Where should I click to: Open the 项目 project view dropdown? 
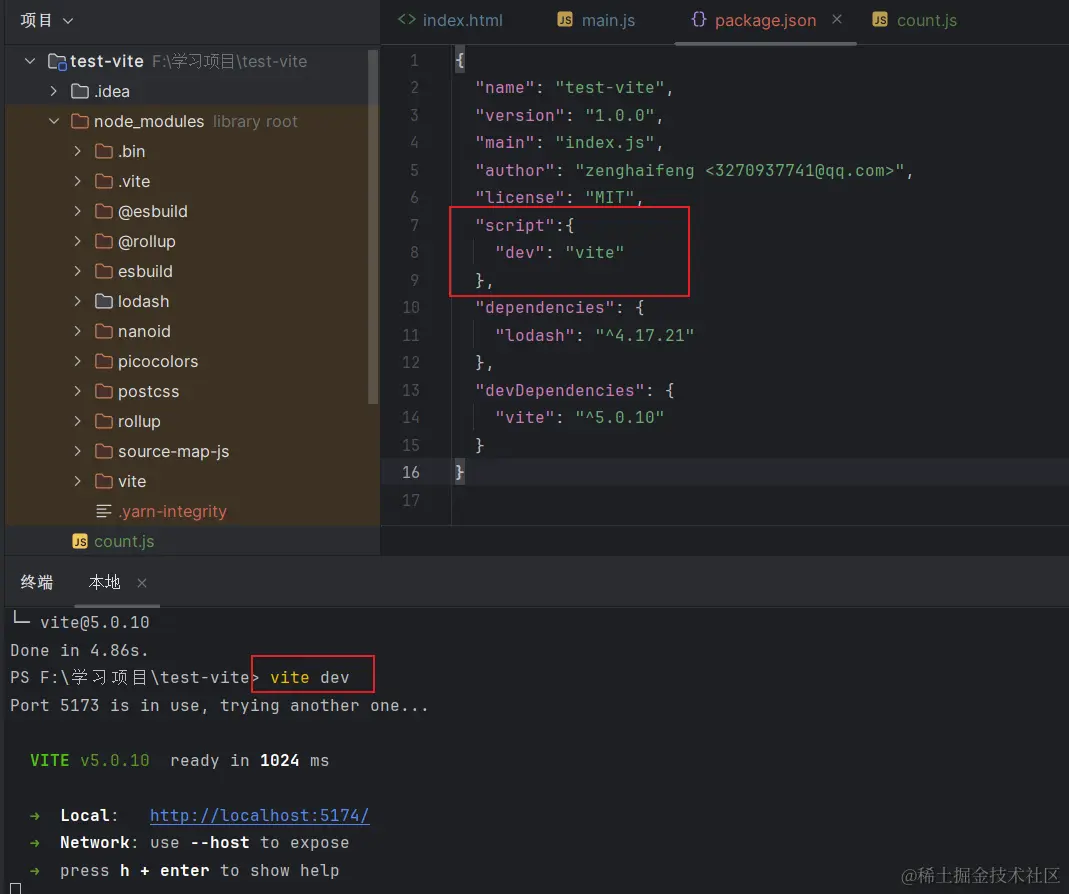46,20
